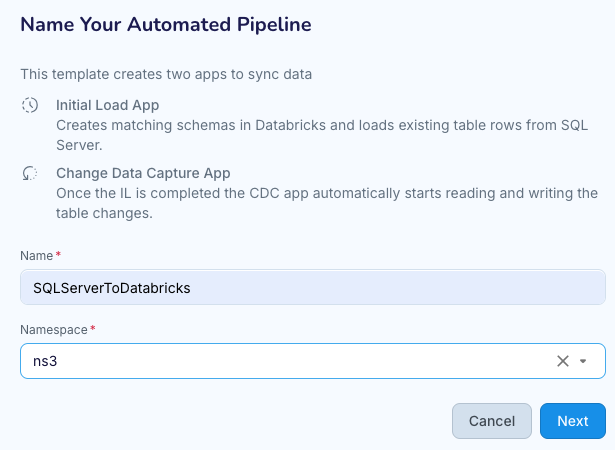Image resolution: width=615 pixels, height=450 pixels.
Task: Click the Initial Load App description paragraph
Action: coord(320,135)
